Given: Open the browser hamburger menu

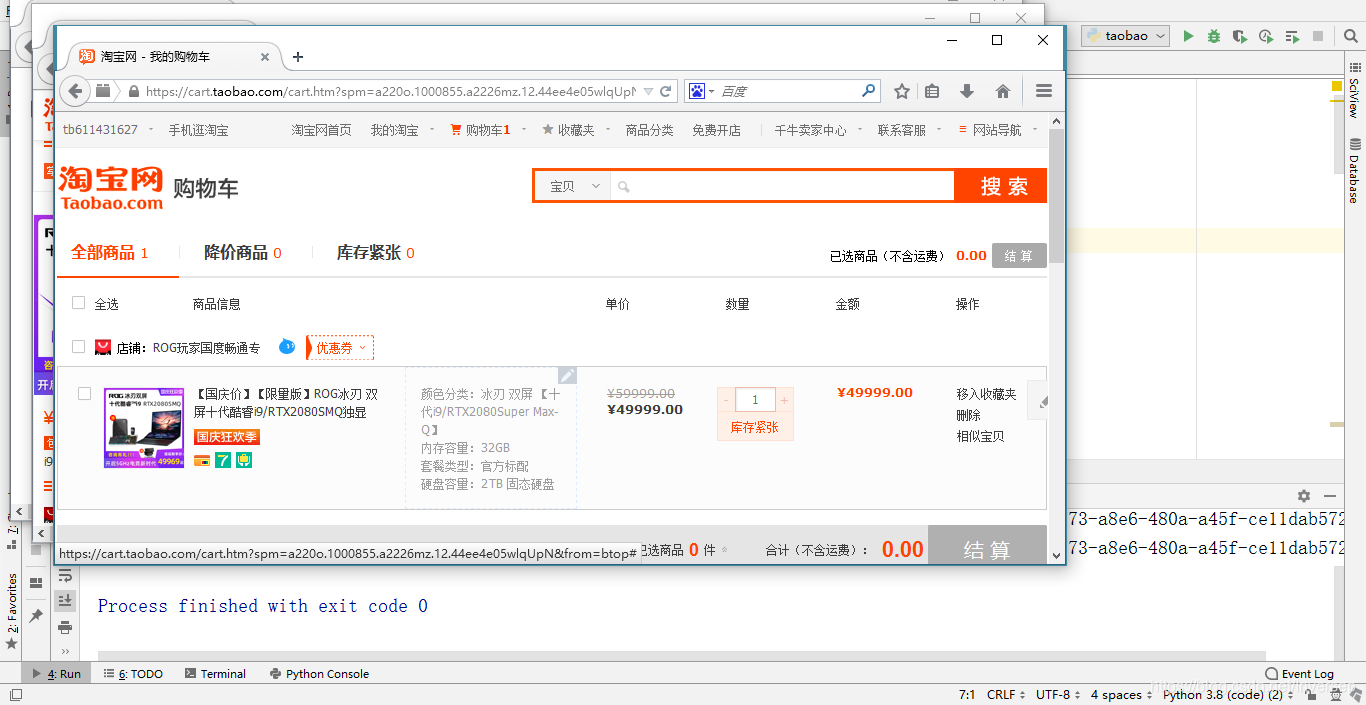Looking at the screenshot, I should coord(1044,91).
